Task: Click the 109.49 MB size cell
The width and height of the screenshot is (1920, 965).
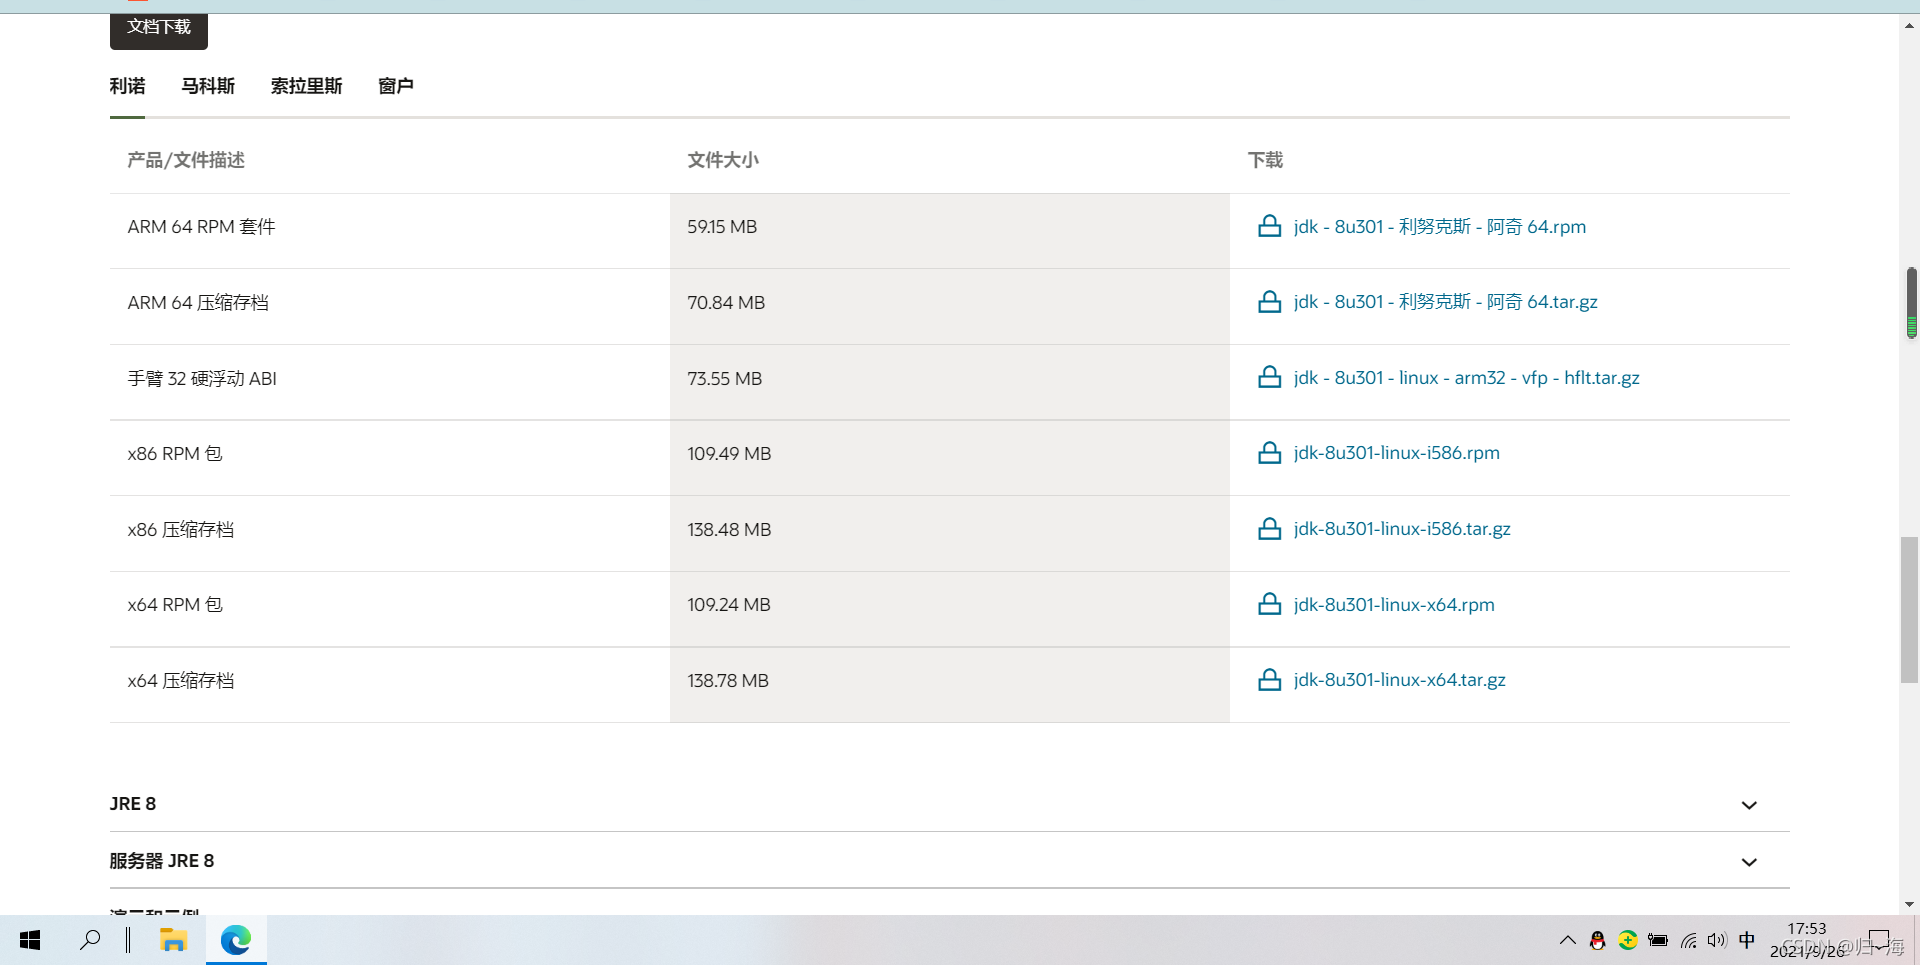Action: click(950, 458)
